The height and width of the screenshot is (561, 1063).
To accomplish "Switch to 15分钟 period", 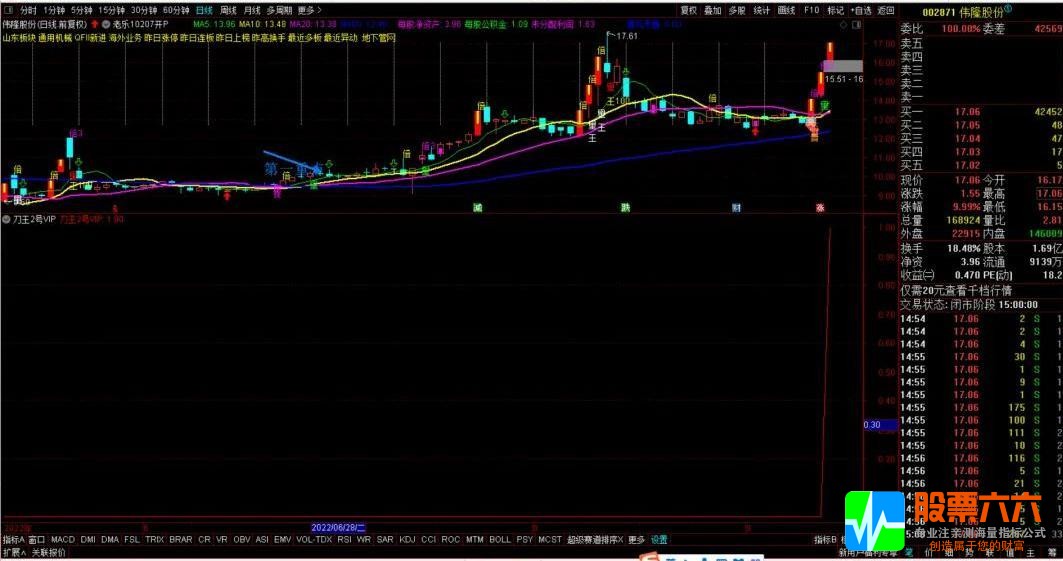I will 112,10.
